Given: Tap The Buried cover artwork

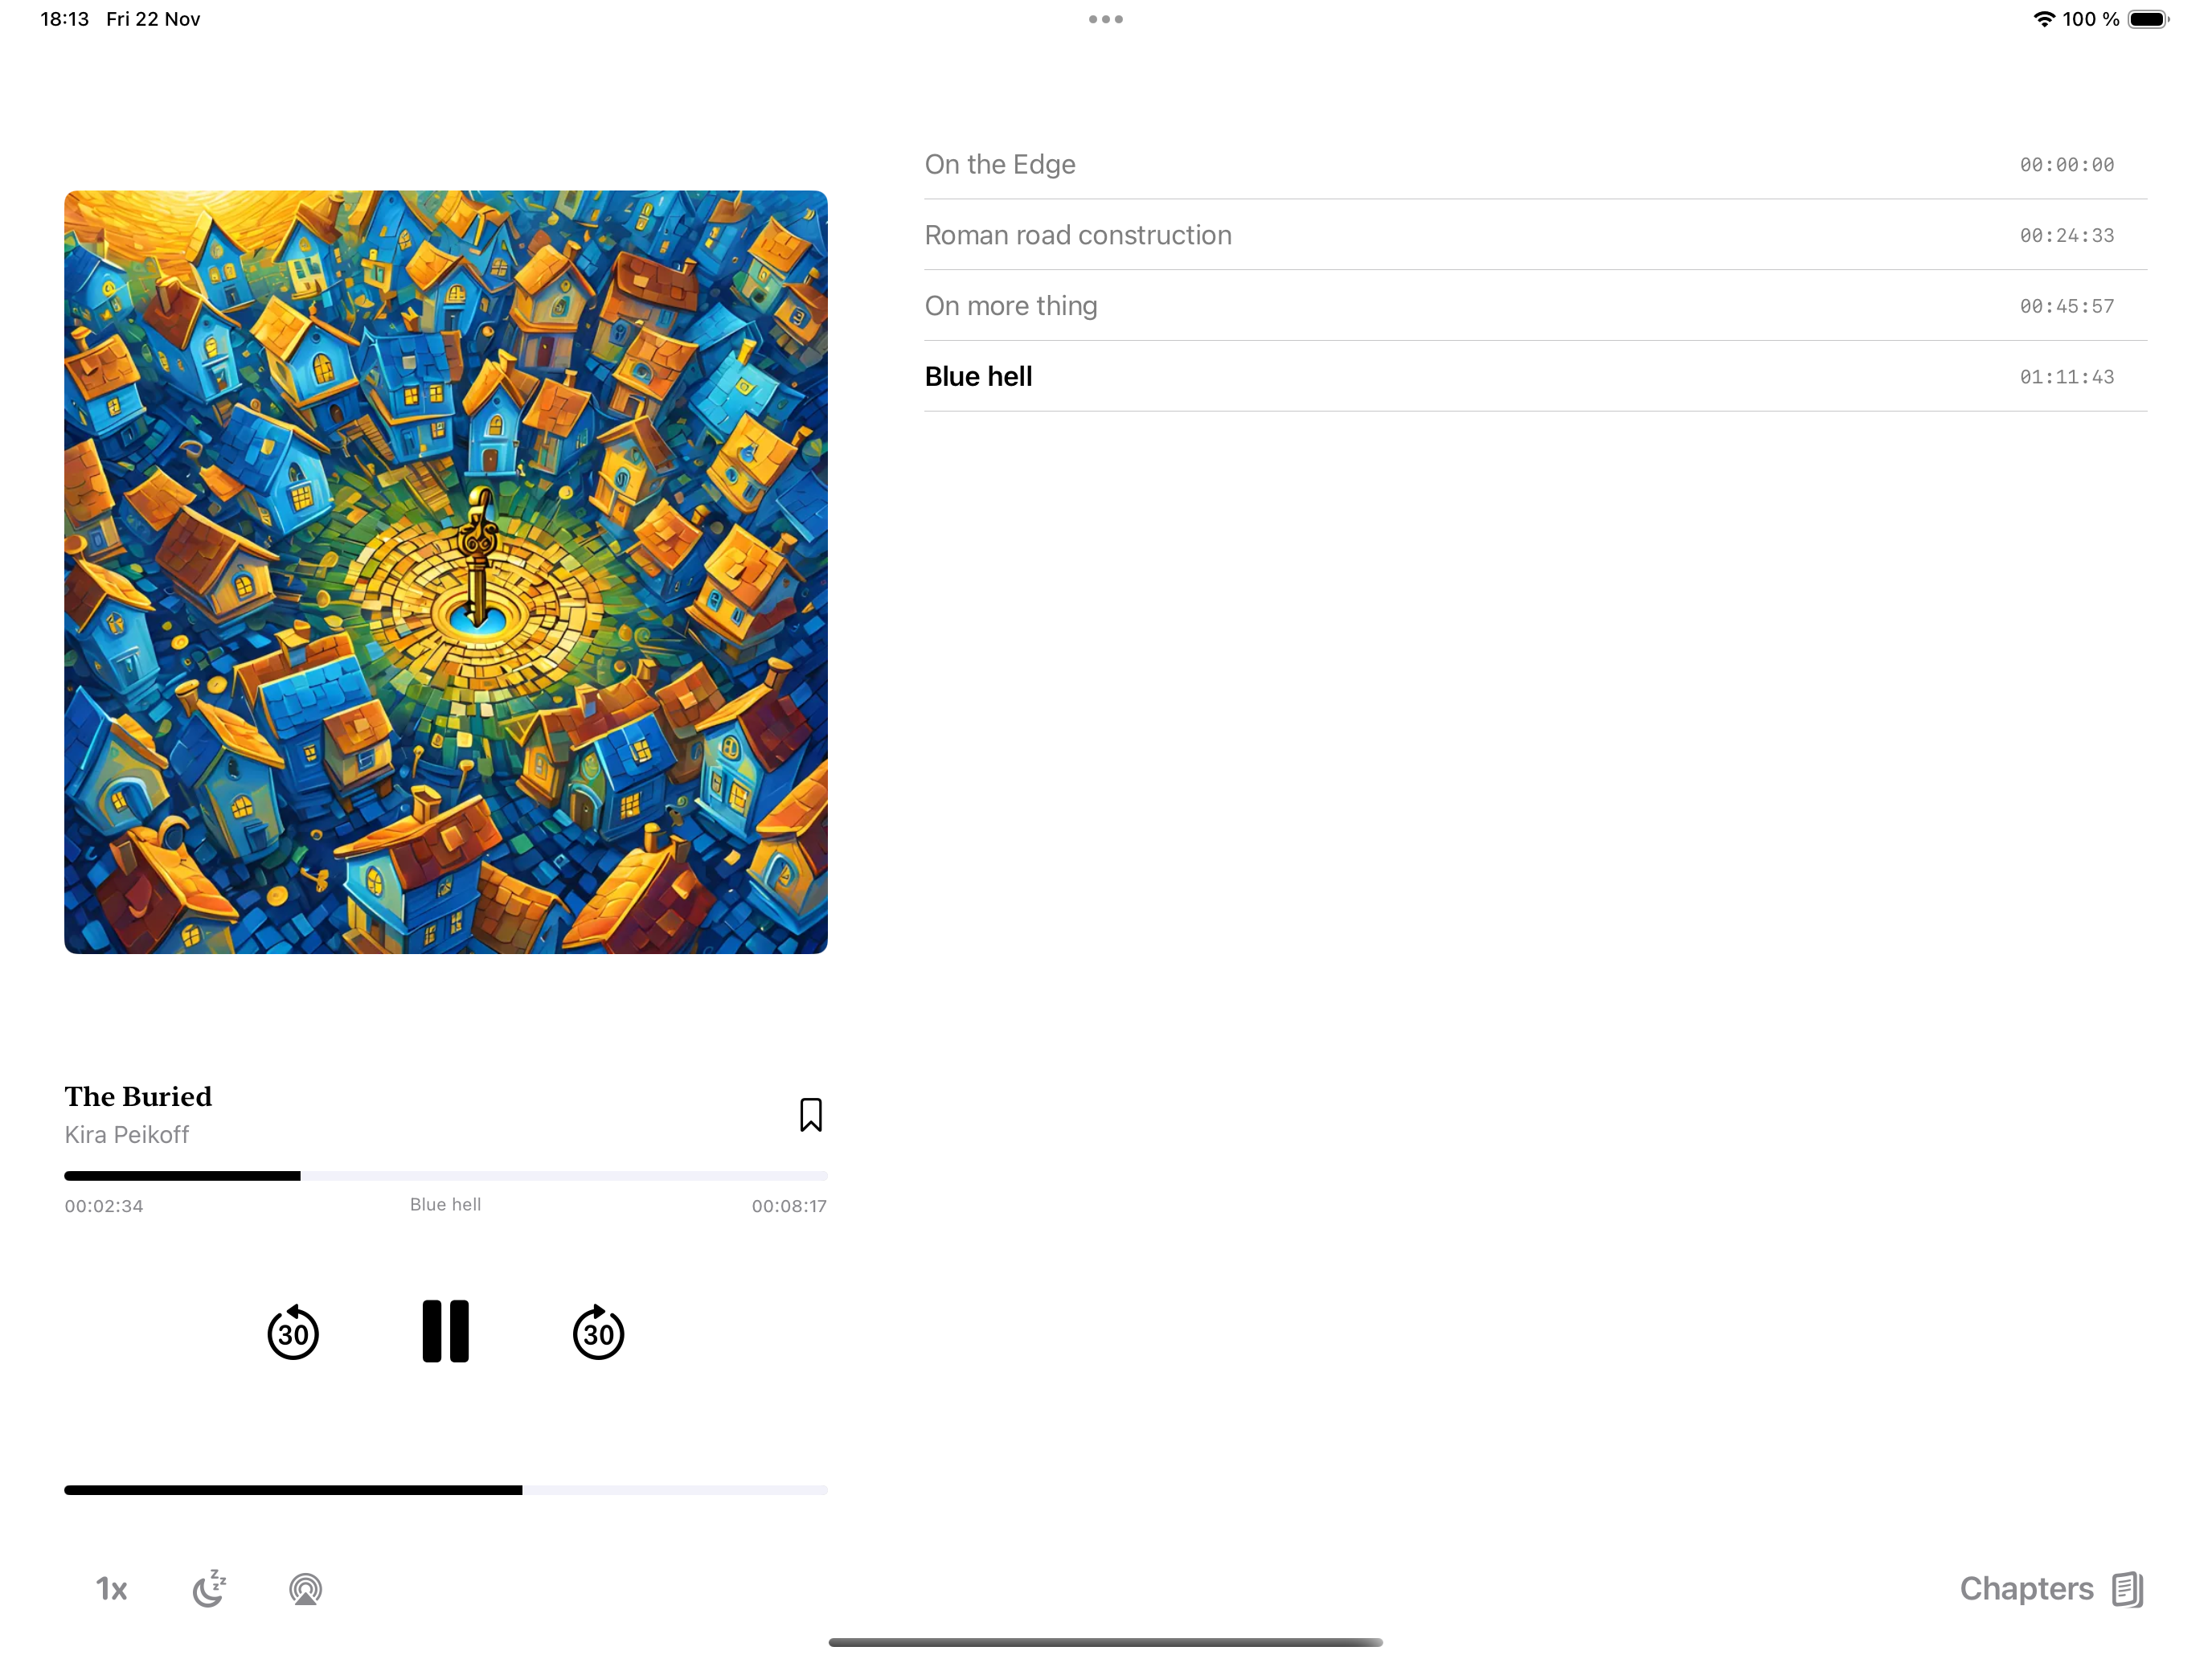Looking at the screenshot, I should click(445, 572).
